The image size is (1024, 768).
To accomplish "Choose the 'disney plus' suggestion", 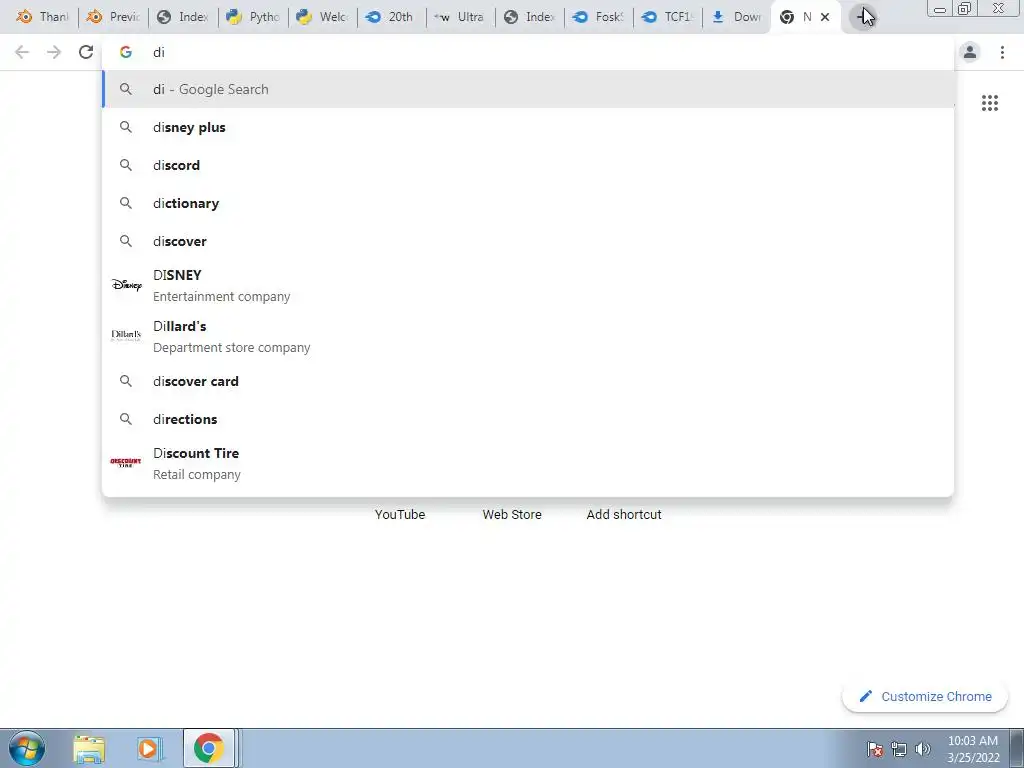I will click(x=528, y=127).
